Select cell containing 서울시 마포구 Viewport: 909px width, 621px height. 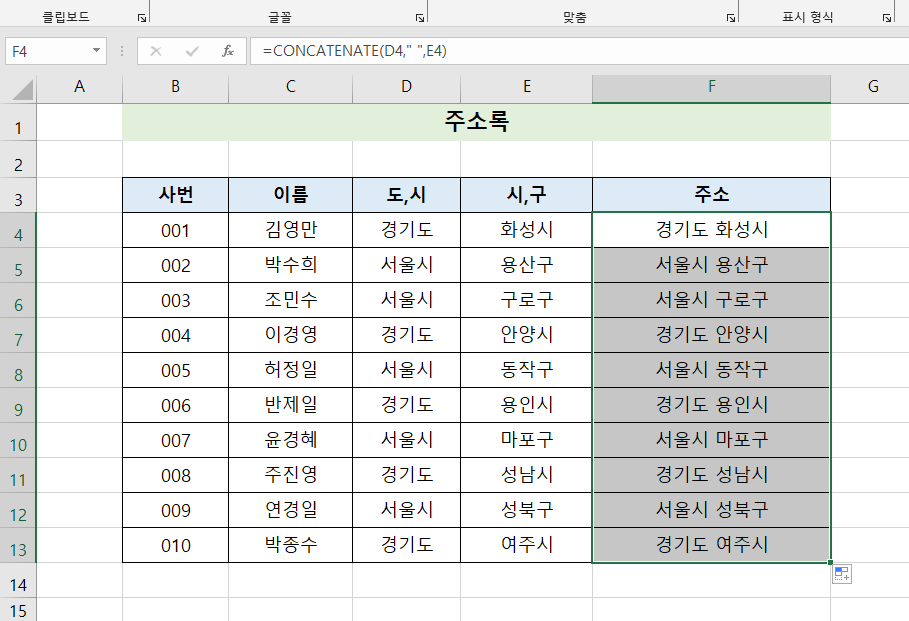click(x=711, y=440)
